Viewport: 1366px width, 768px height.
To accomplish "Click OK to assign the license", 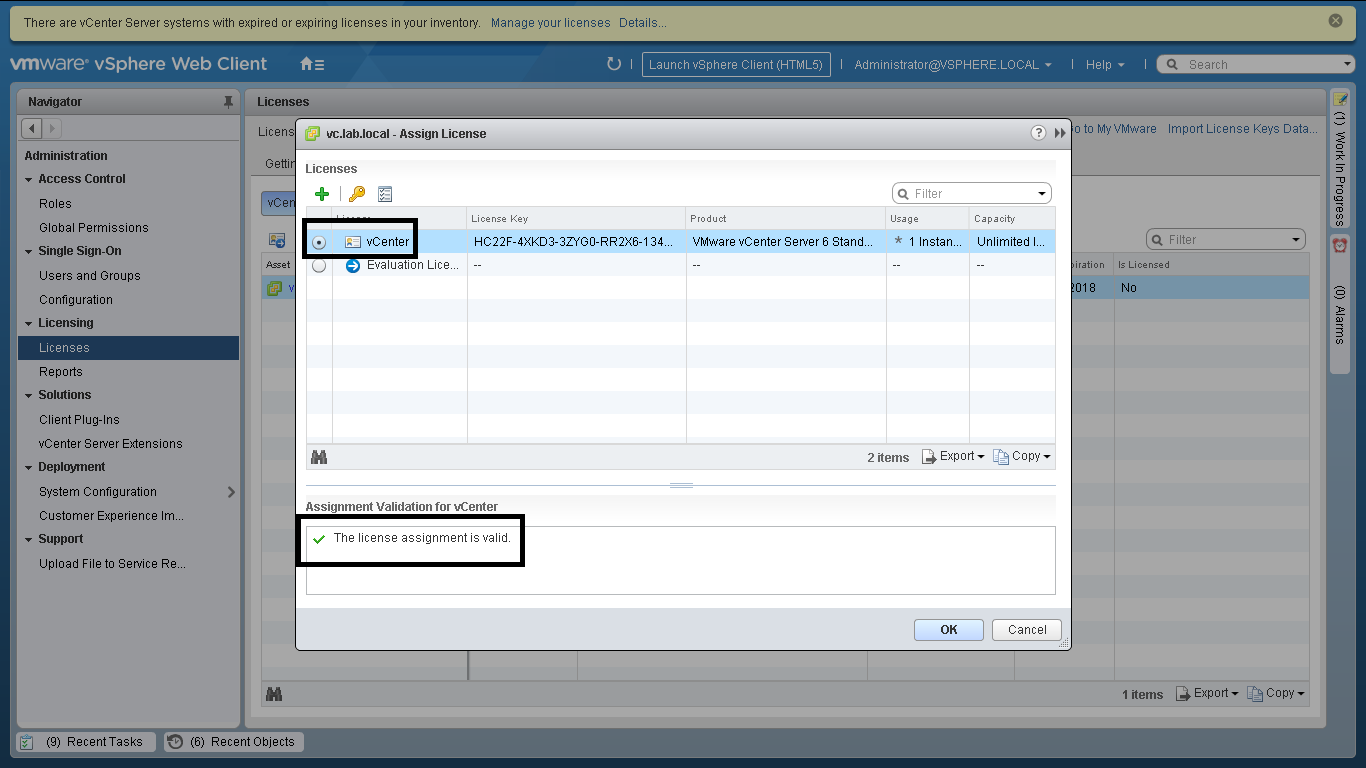I will tap(949, 629).
